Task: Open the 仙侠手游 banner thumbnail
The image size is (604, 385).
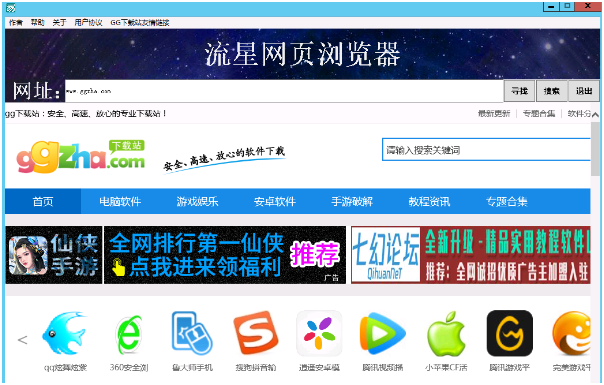Action: (54, 255)
